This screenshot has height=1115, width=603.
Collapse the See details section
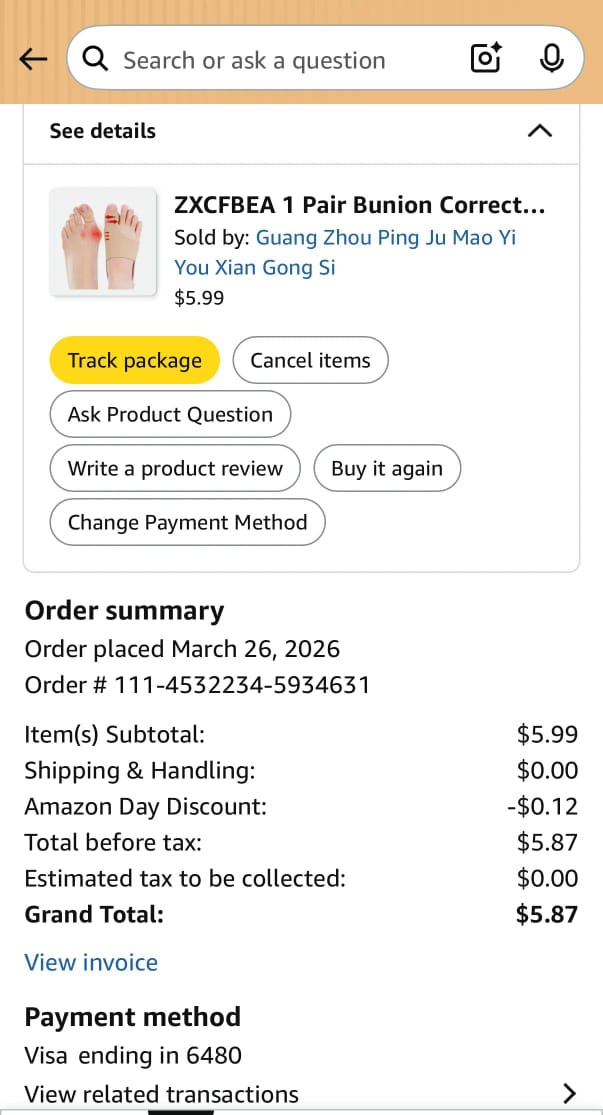tap(539, 131)
